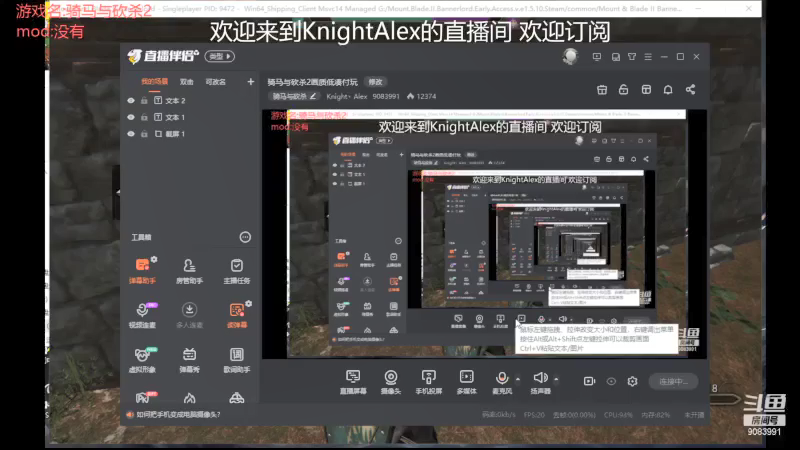This screenshot has width=800, height=450.
Task: Add a 摄像头 camera source
Action: 391,382
